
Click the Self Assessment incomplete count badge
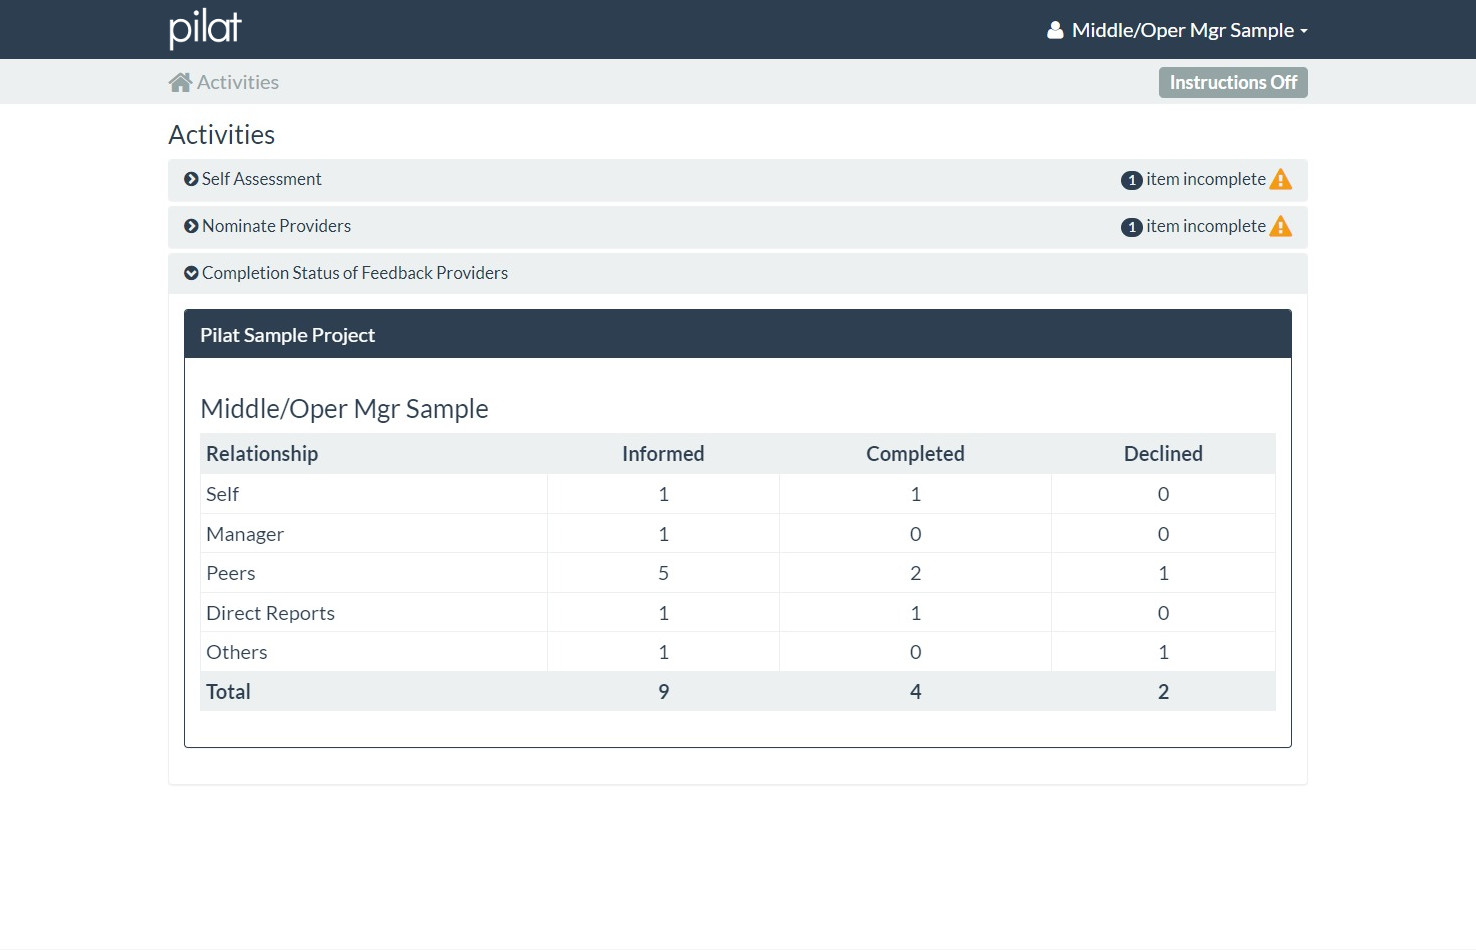[x=1131, y=180]
